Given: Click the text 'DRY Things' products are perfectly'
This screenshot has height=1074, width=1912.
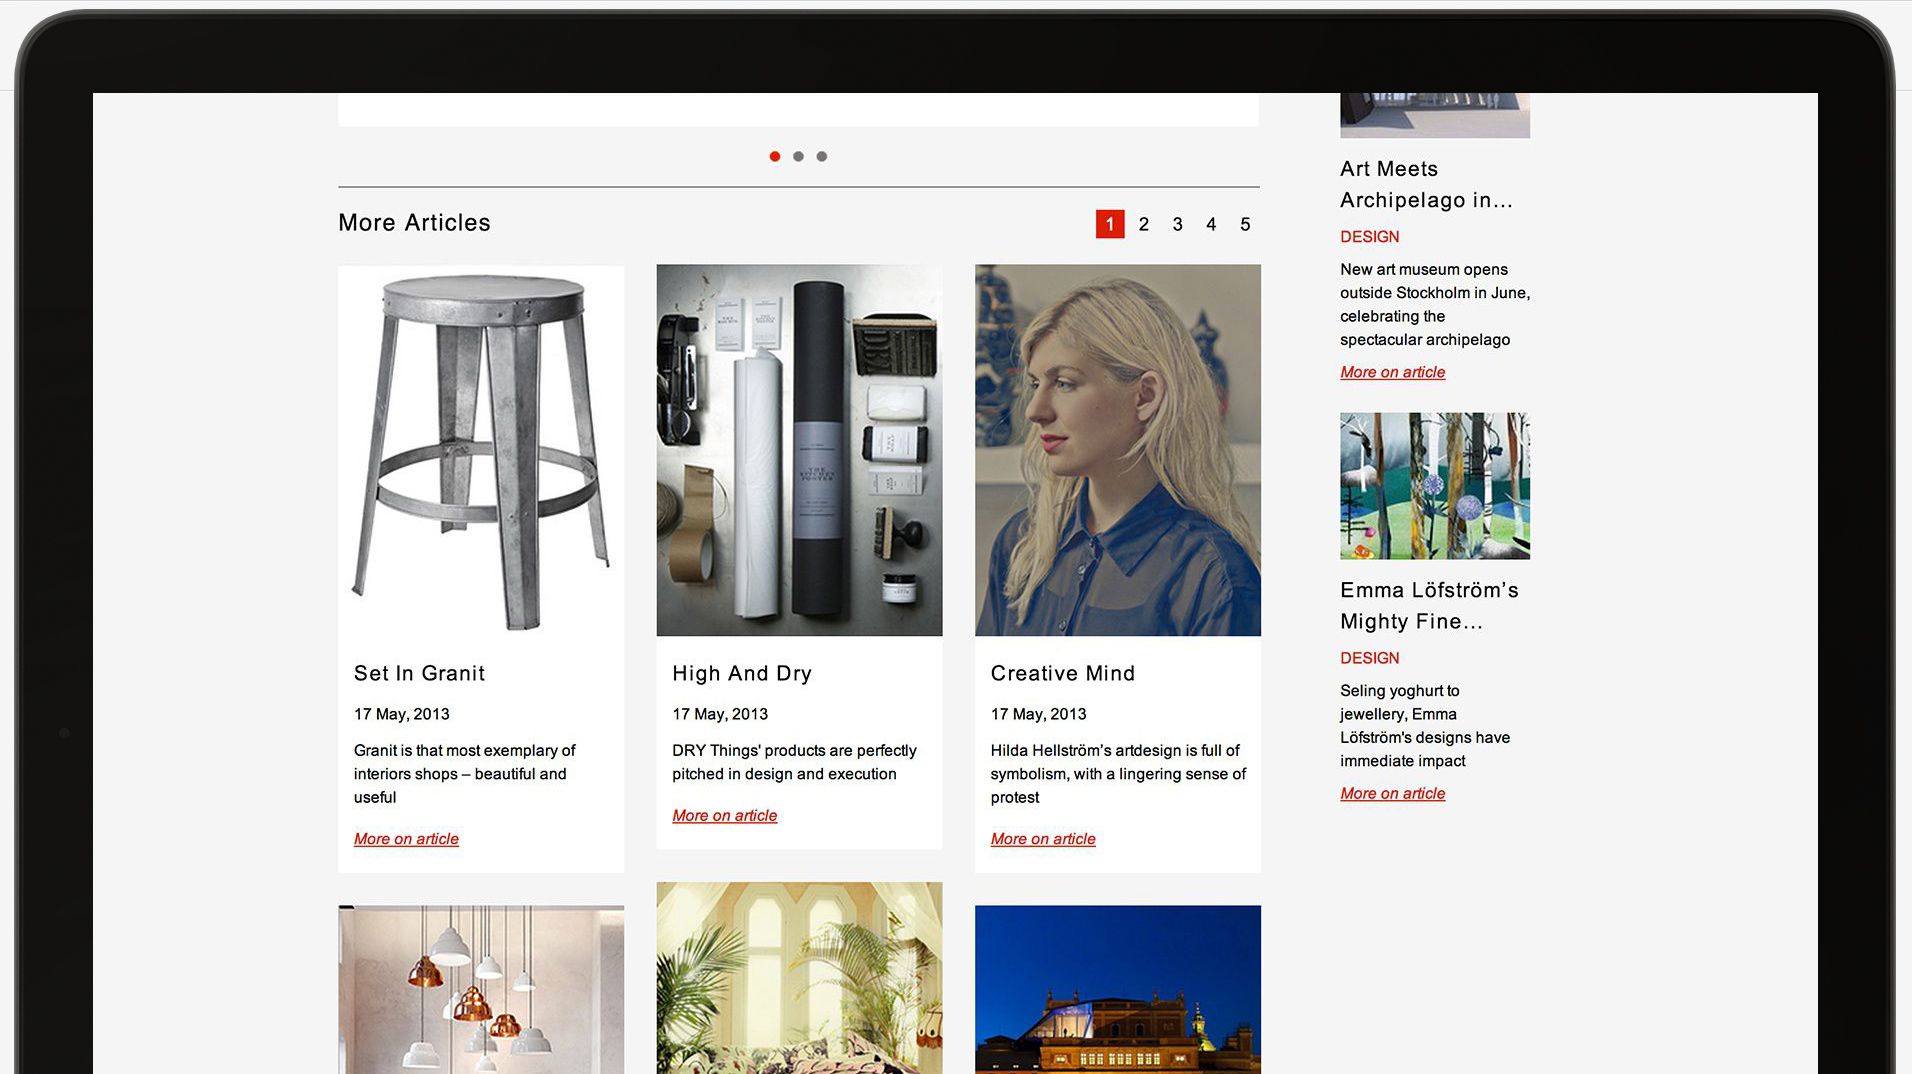Looking at the screenshot, I should [794, 750].
